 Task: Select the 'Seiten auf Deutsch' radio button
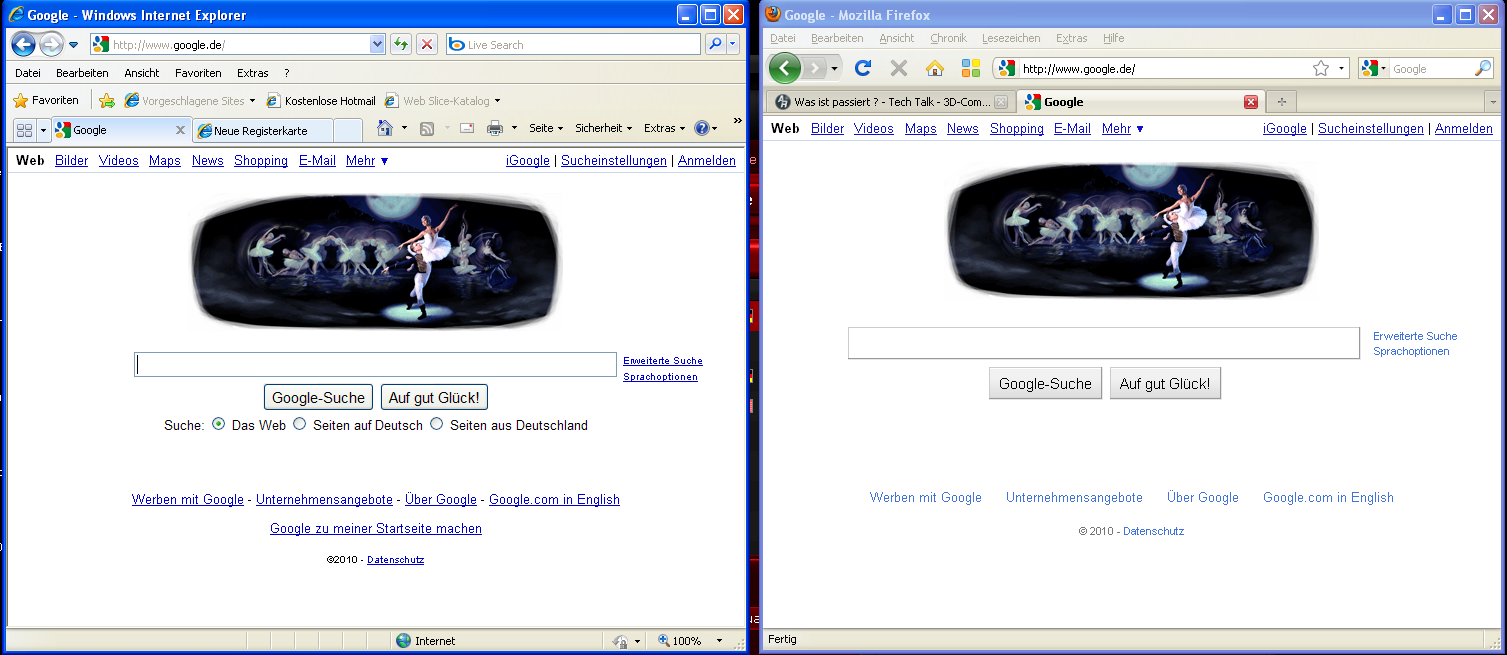(299, 424)
